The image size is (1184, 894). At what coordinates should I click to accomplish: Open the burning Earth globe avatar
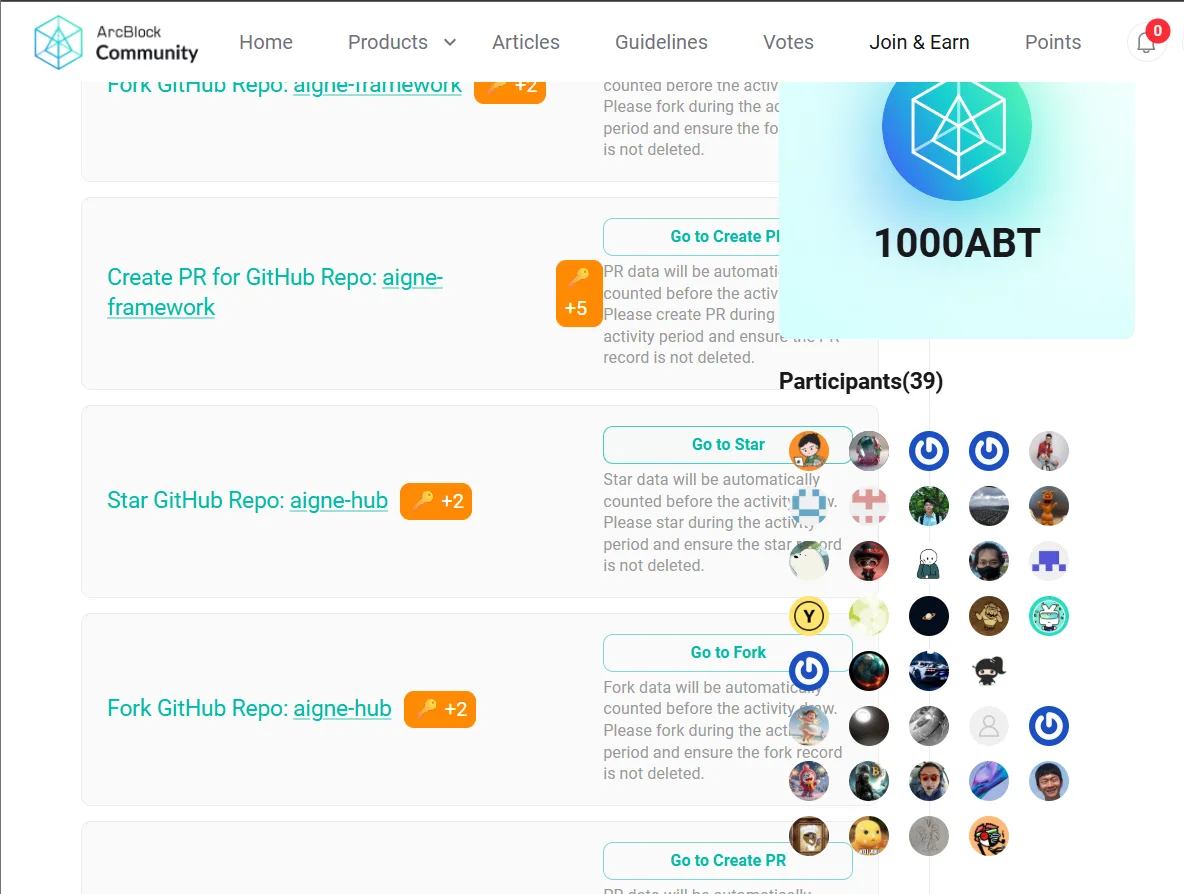(x=868, y=671)
